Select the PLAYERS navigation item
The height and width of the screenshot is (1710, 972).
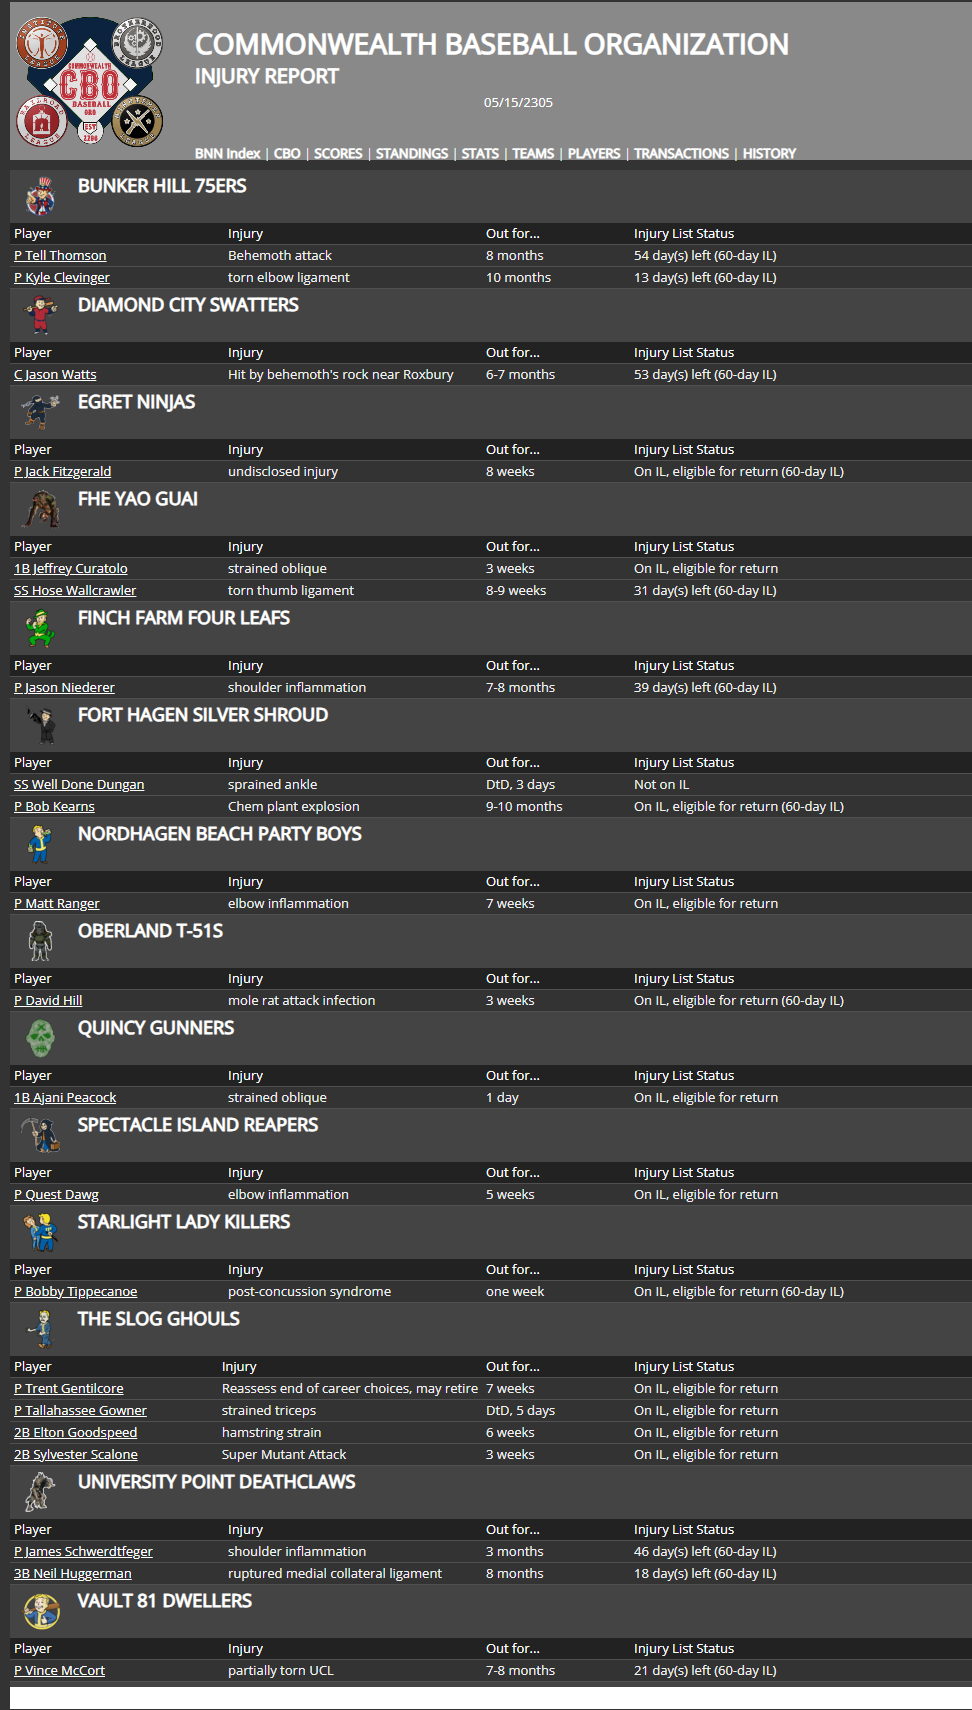click(x=594, y=153)
